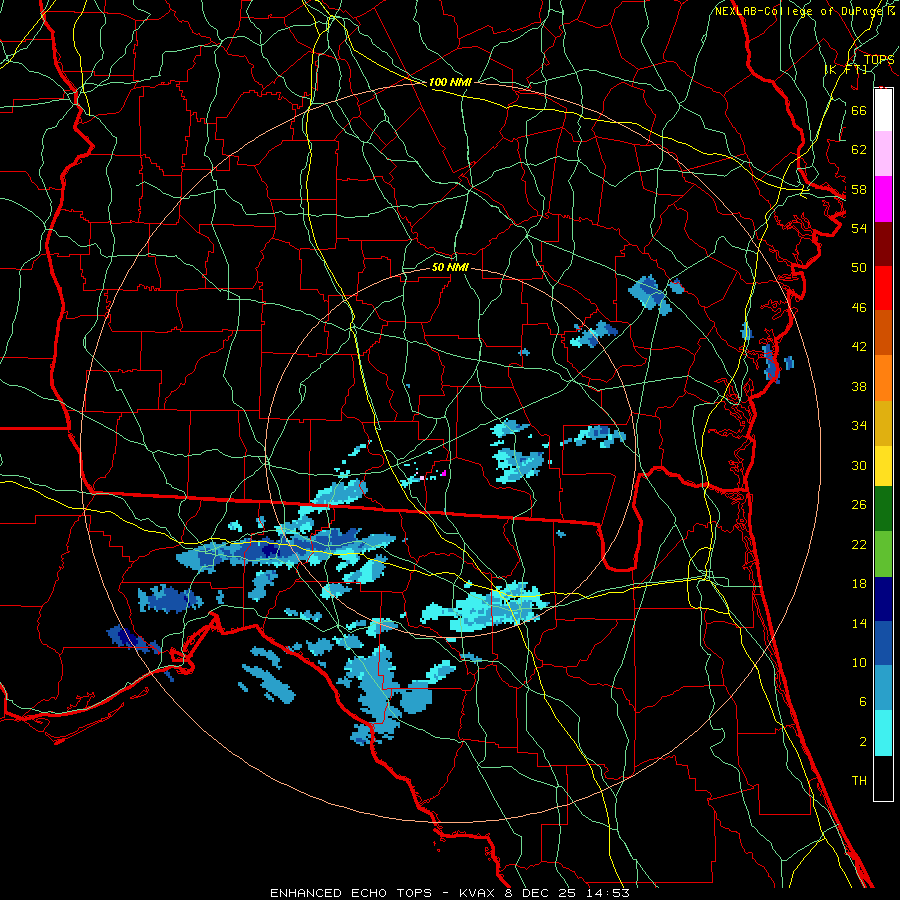900x900 pixels.
Task: Select the light orange legend swatch
Action: (883, 378)
